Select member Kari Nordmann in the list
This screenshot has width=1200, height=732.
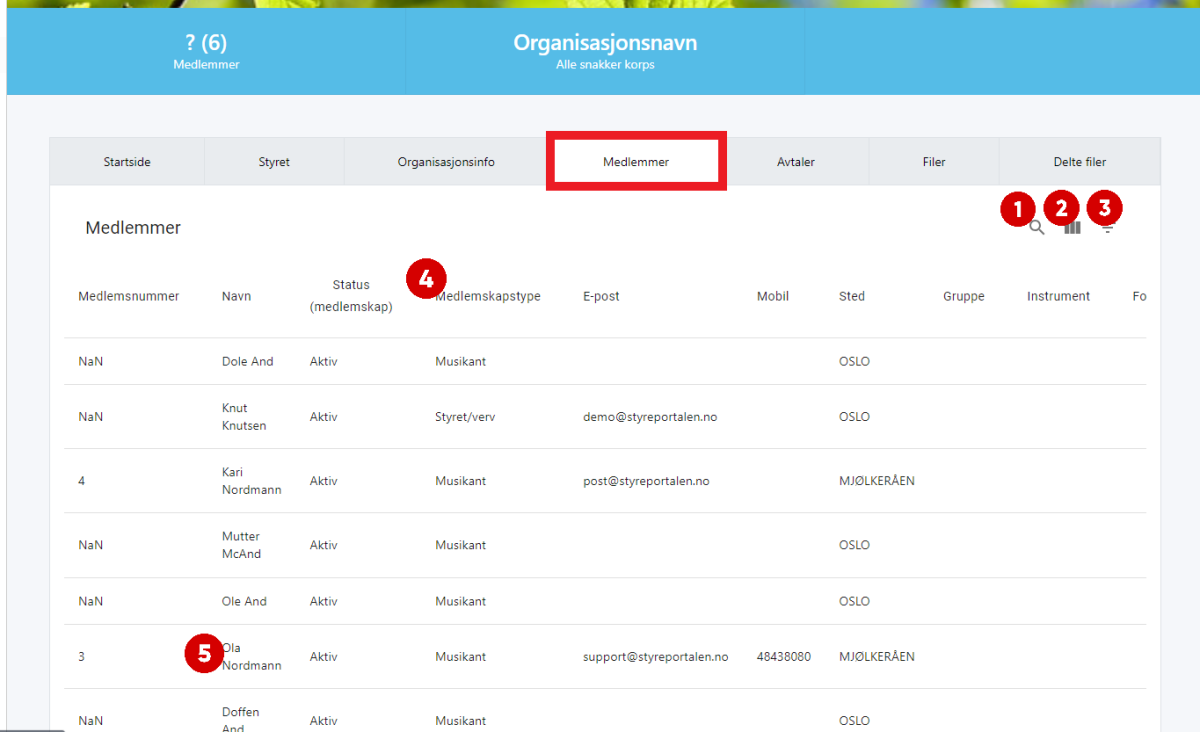251,481
